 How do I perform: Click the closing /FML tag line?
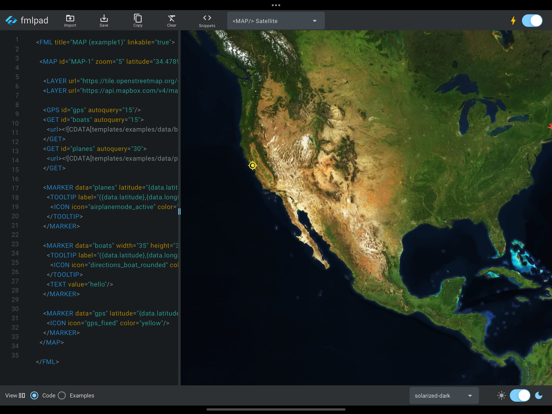point(48,362)
